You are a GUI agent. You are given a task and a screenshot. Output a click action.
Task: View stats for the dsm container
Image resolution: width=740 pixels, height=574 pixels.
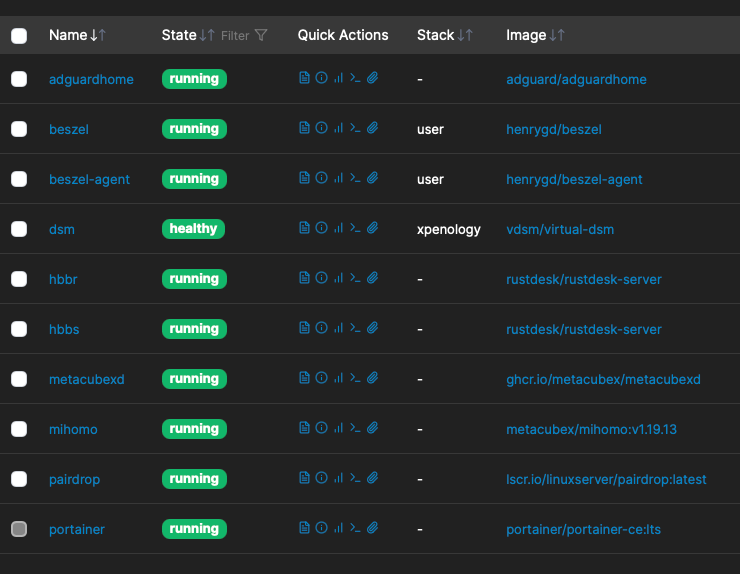(338, 229)
